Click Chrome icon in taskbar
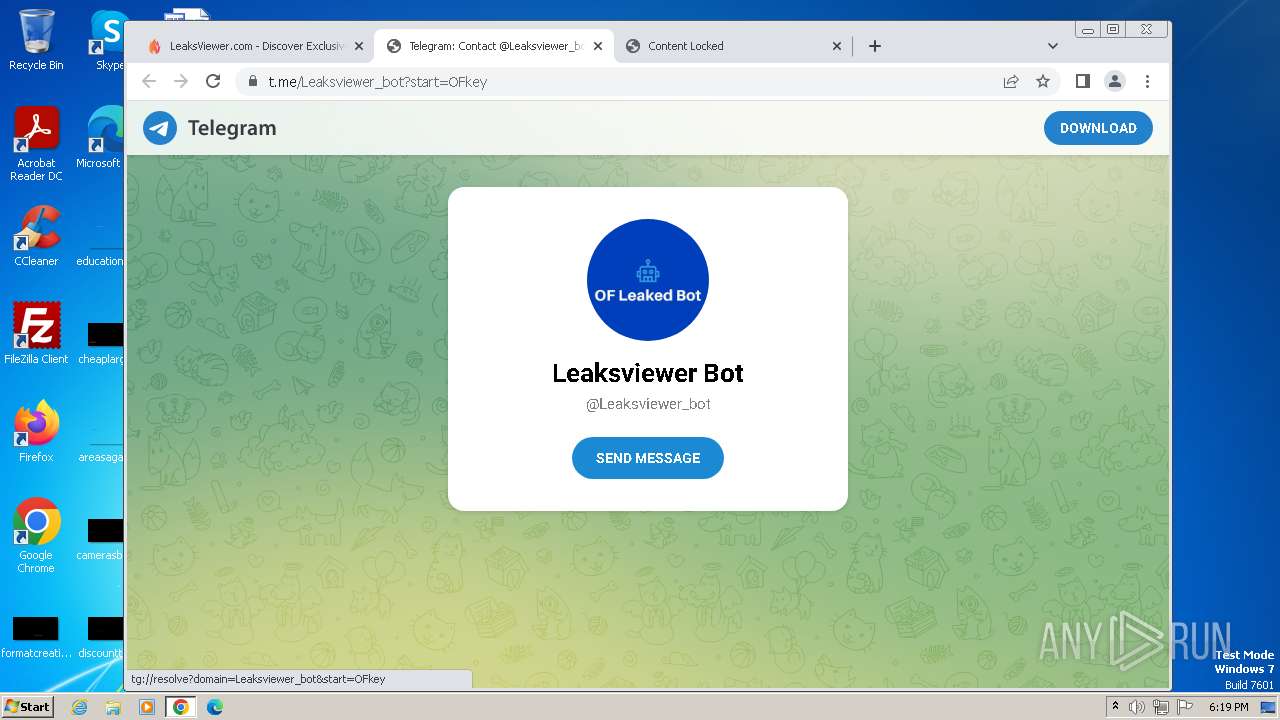The width and height of the screenshot is (1280, 720). coord(181,707)
